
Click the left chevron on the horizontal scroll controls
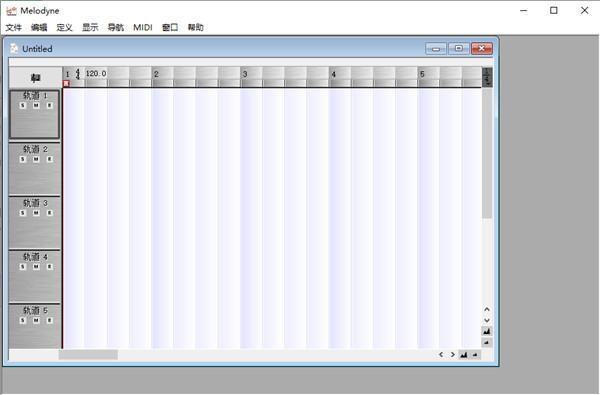point(441,355)
